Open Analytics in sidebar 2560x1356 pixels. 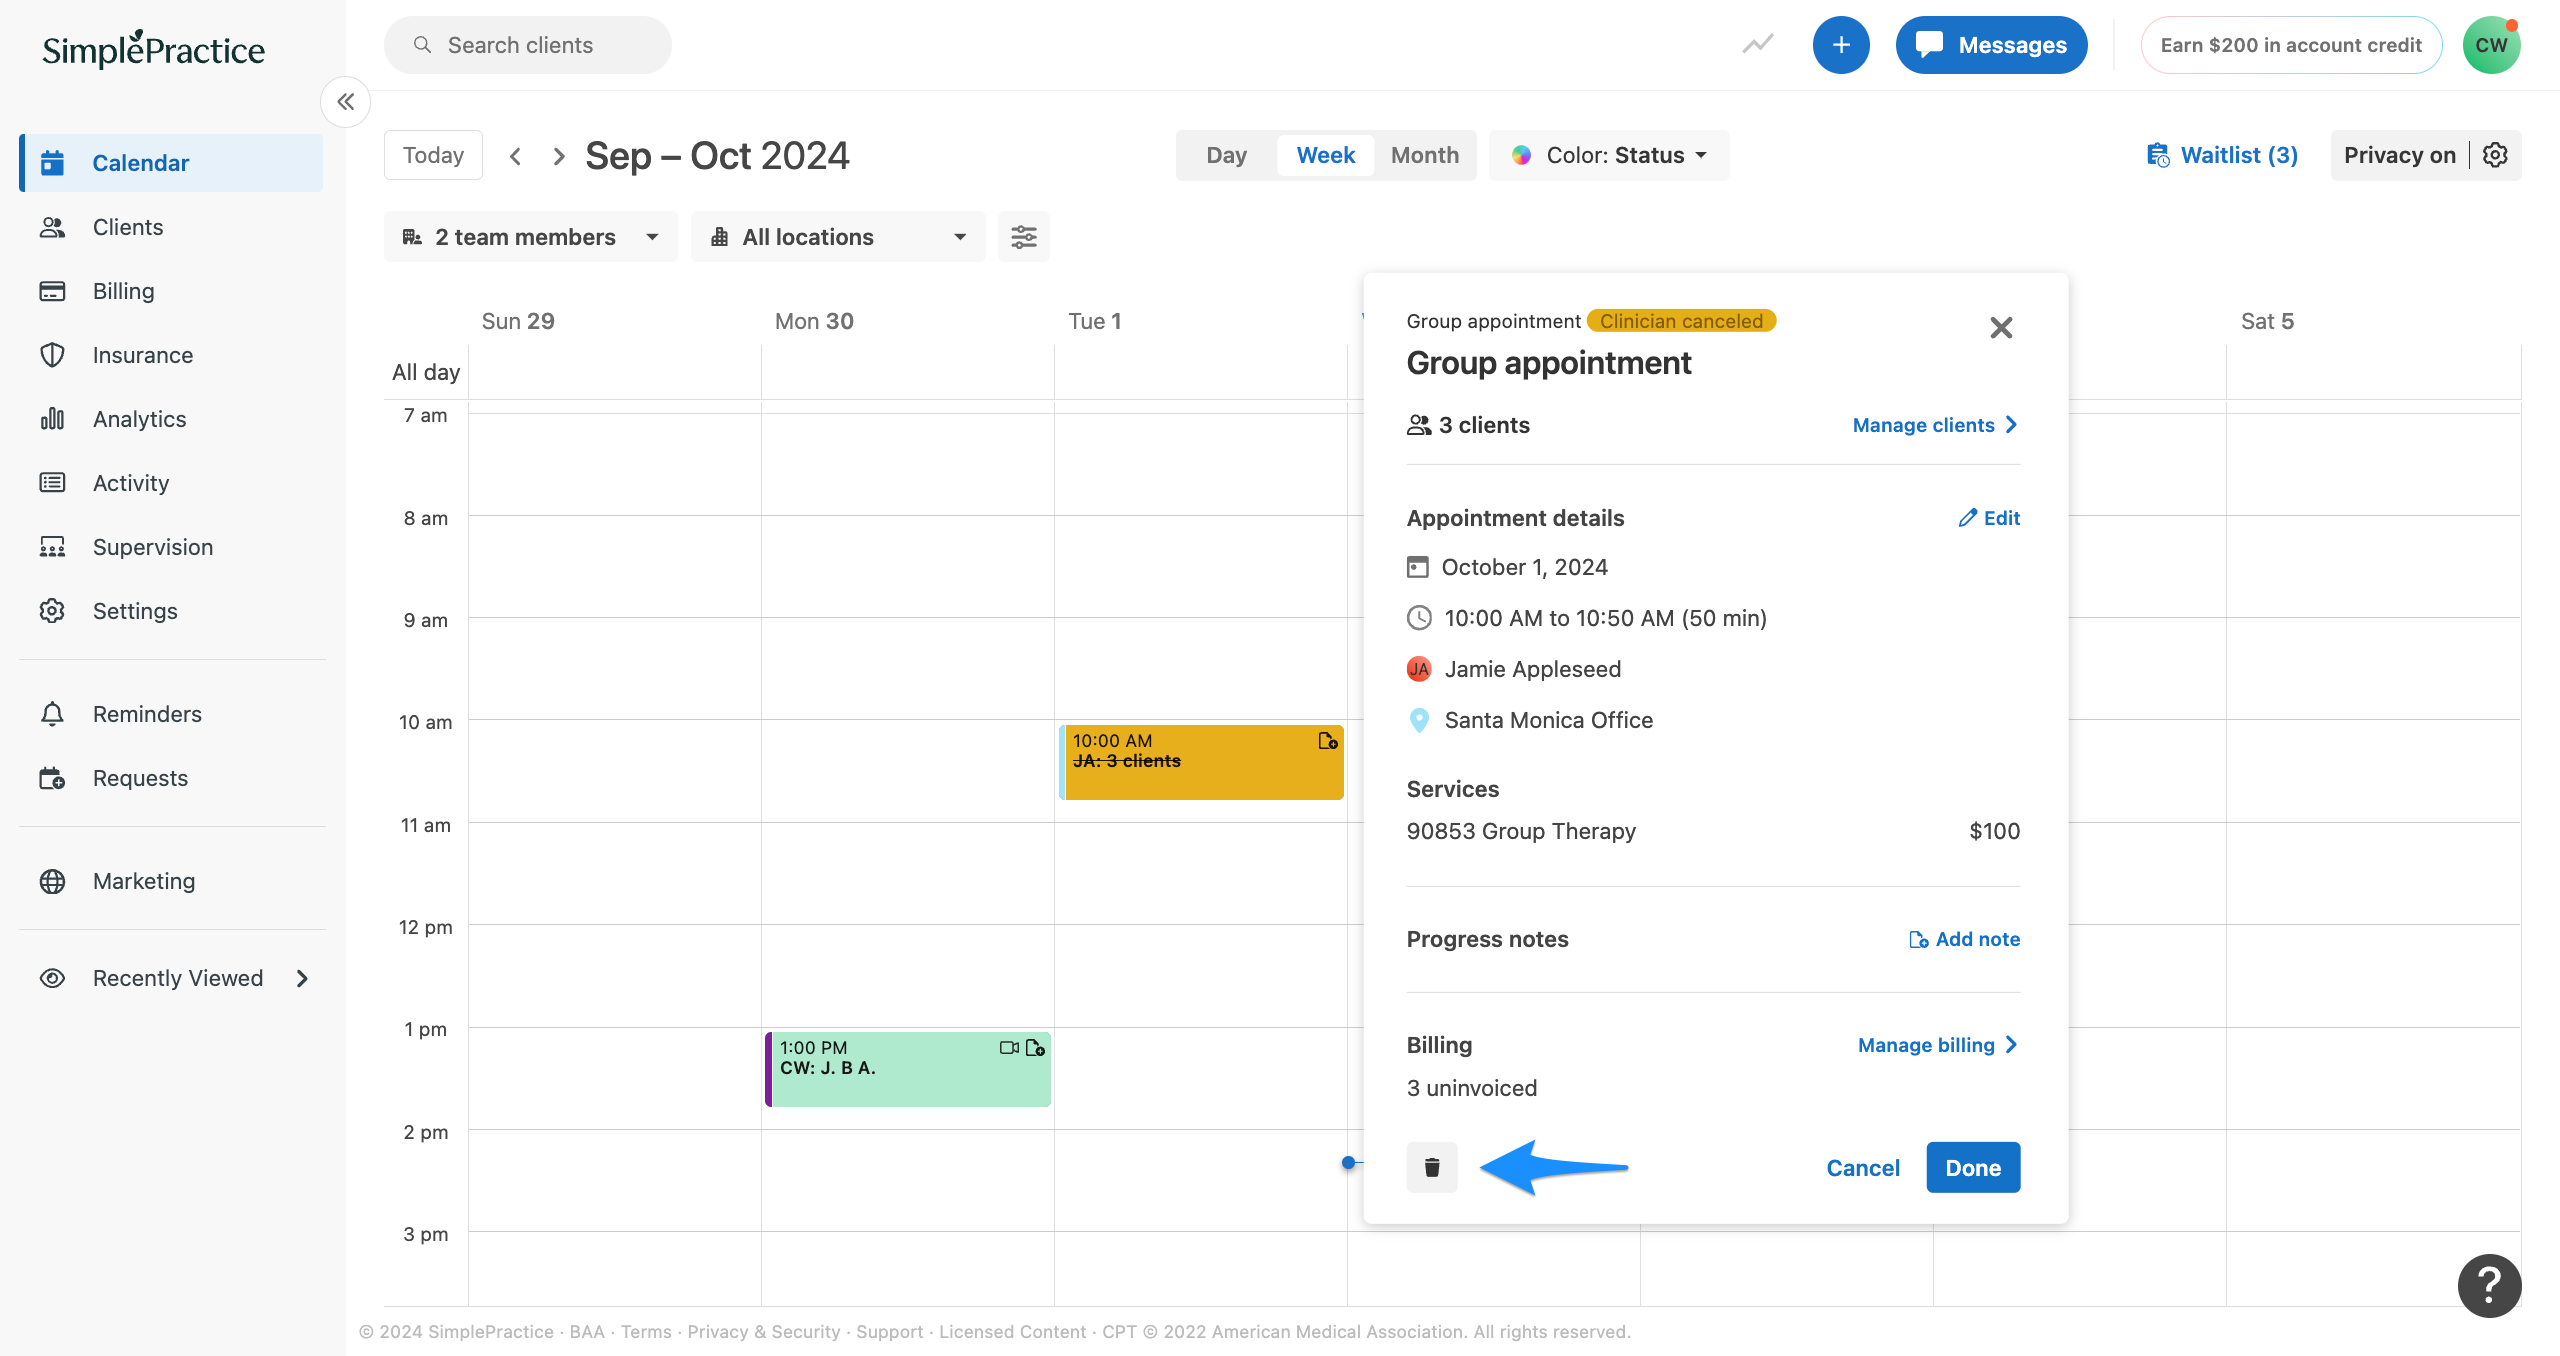(x=171, y=419)
